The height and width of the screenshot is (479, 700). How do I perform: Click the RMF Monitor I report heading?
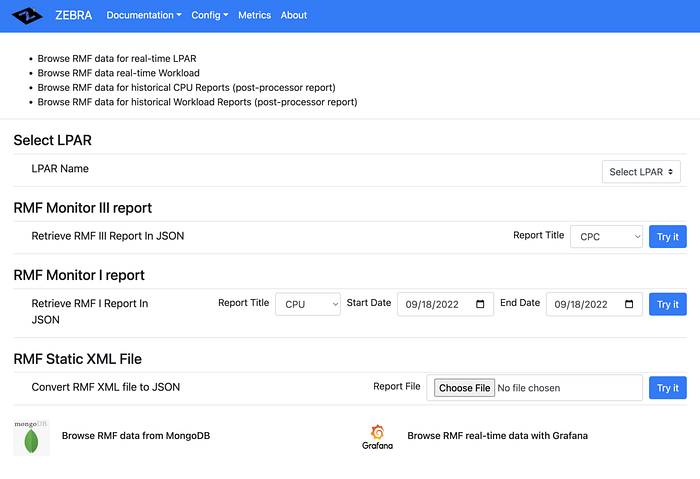(x=79, y=275)
